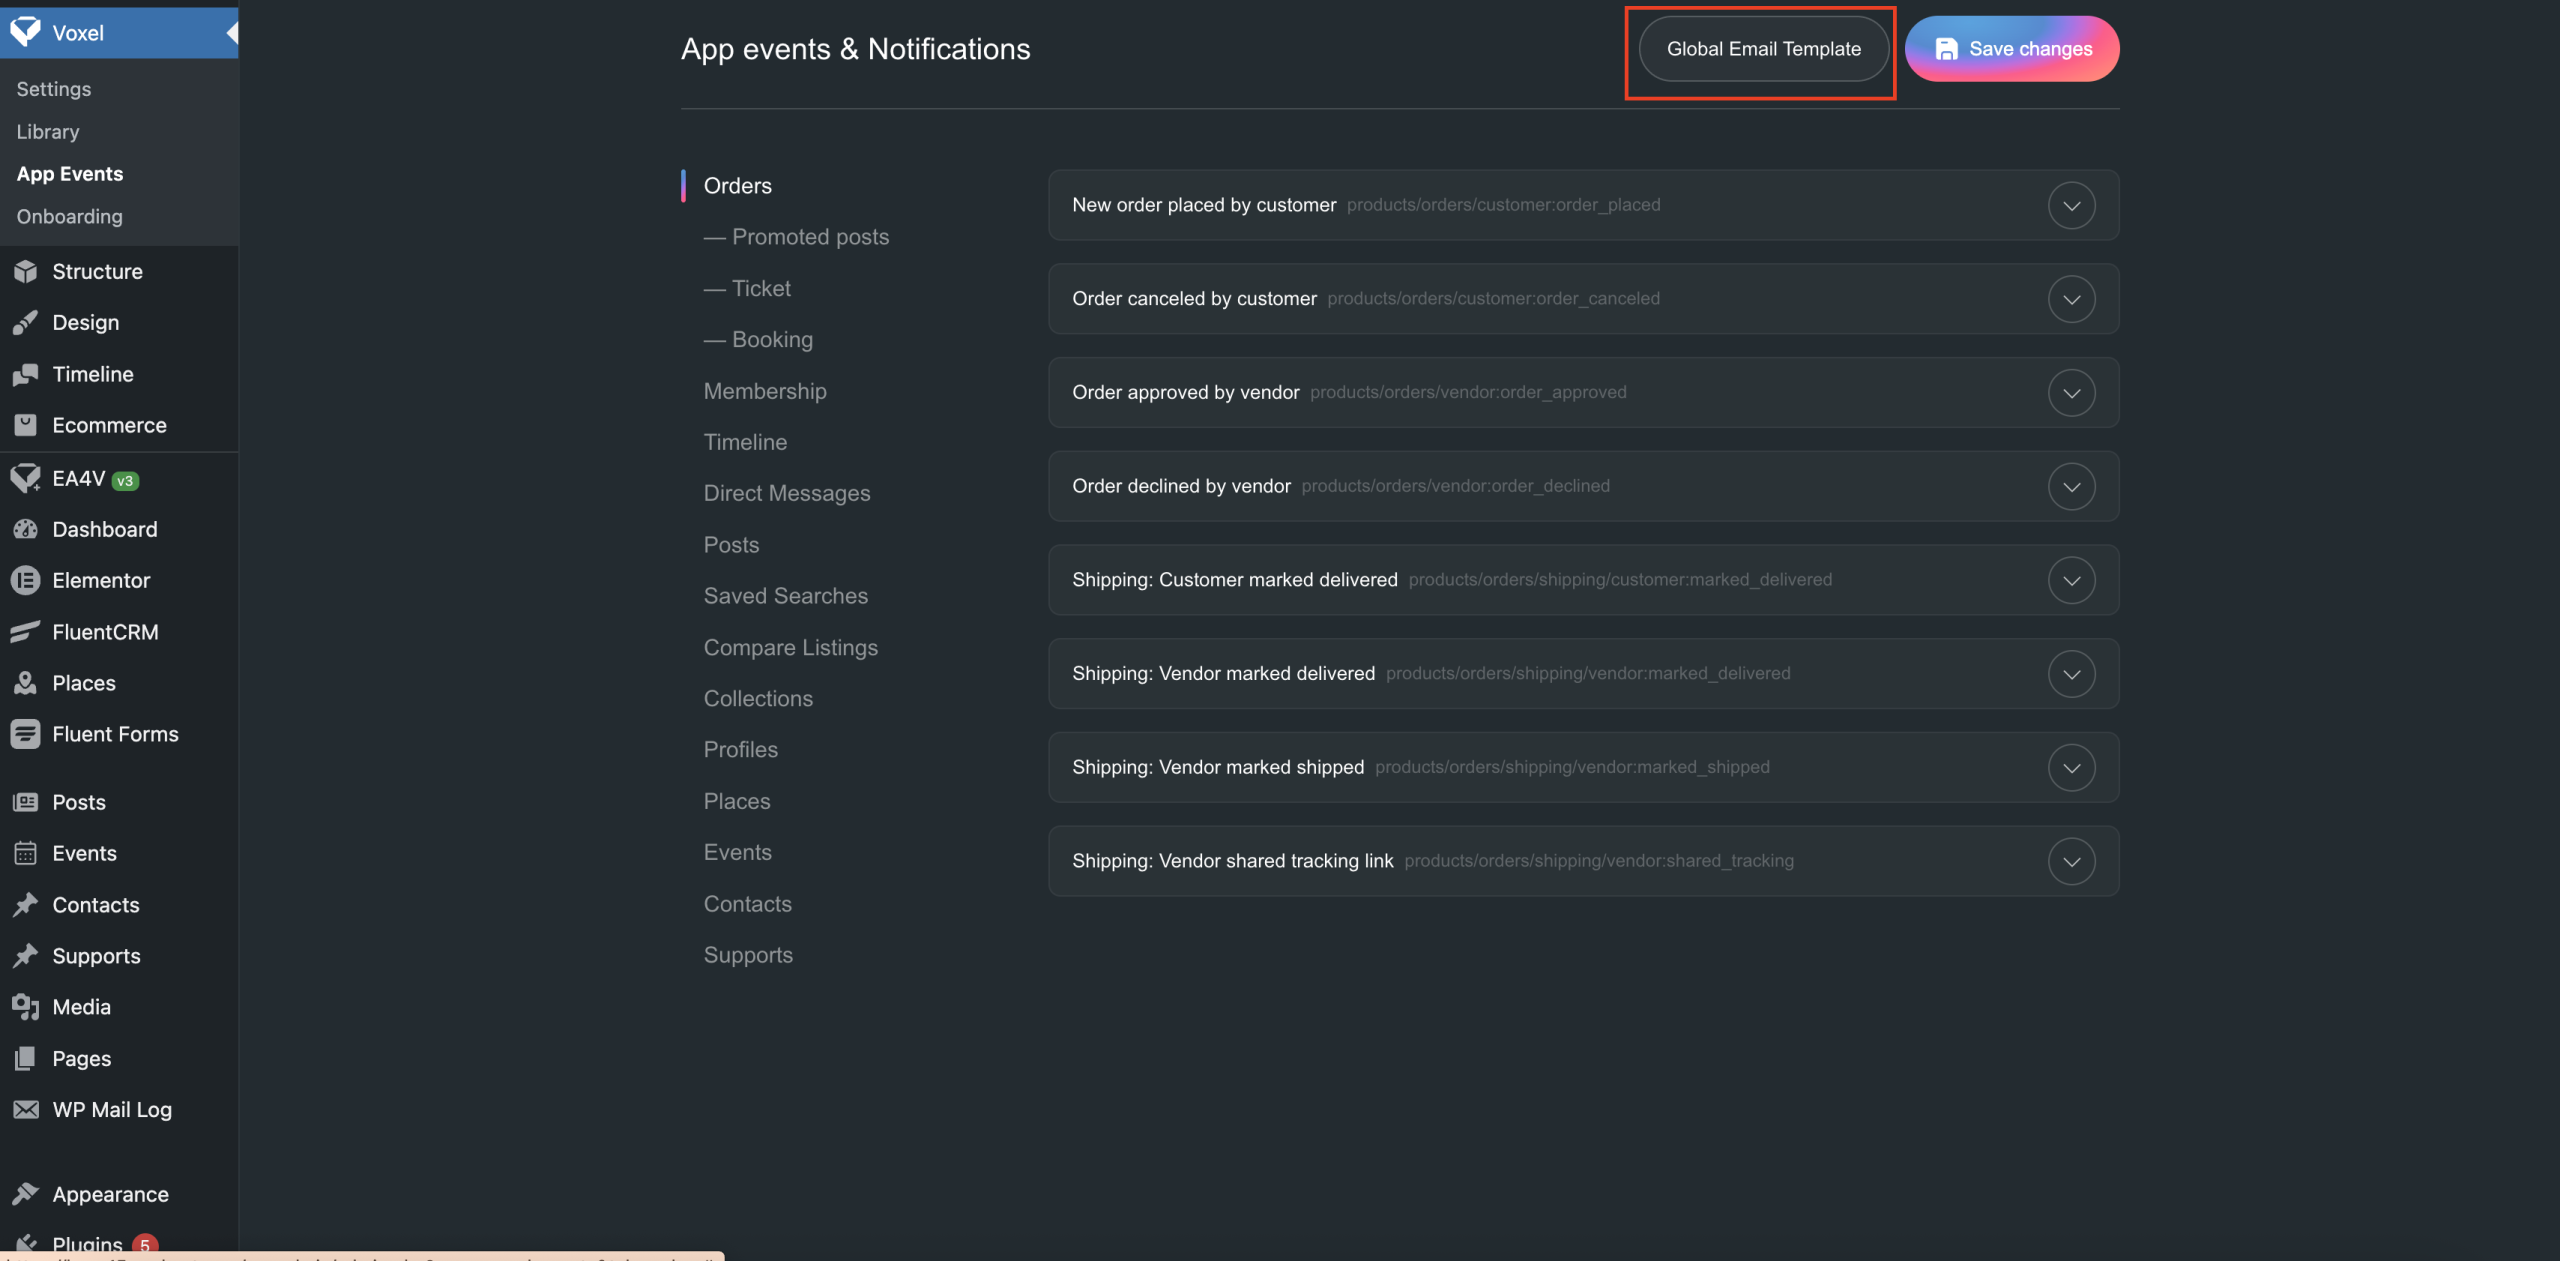Expand New order placed by customer event

(2071, 205)
